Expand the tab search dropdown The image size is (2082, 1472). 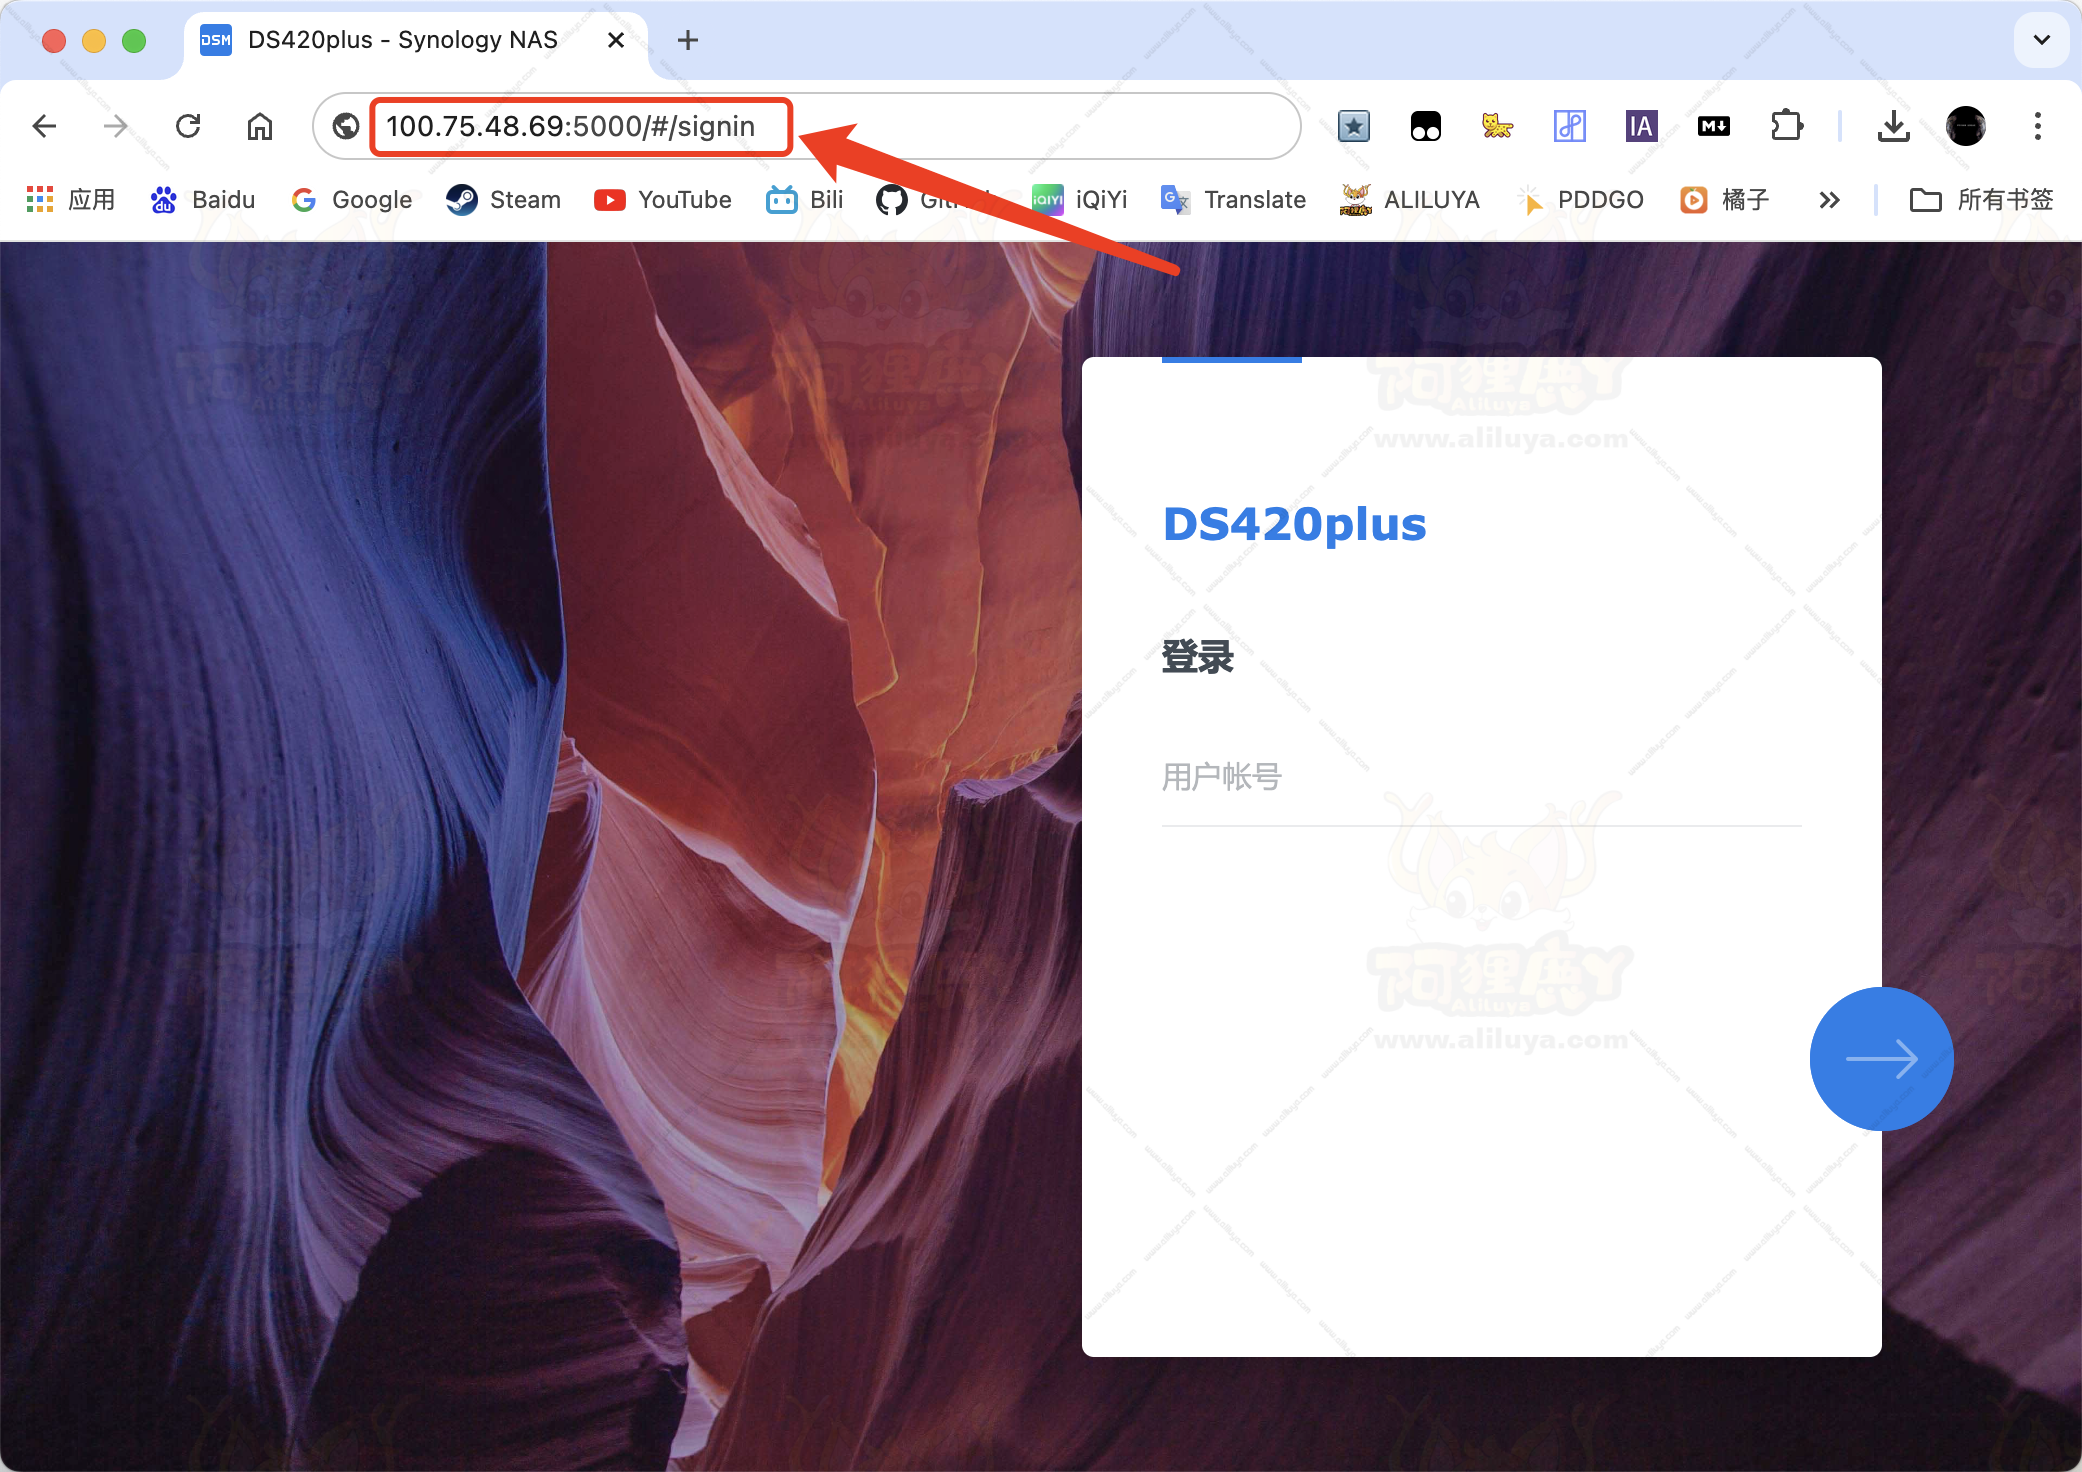pos(2042,40)
